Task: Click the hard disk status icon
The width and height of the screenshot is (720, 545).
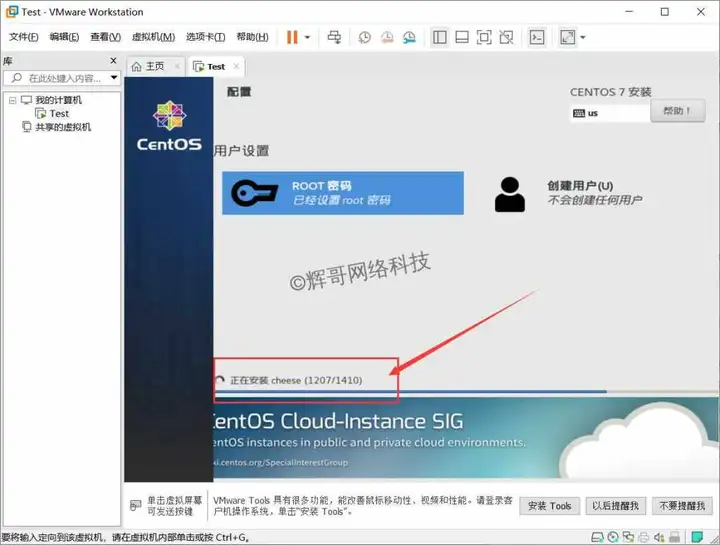Action: [597, 537]
